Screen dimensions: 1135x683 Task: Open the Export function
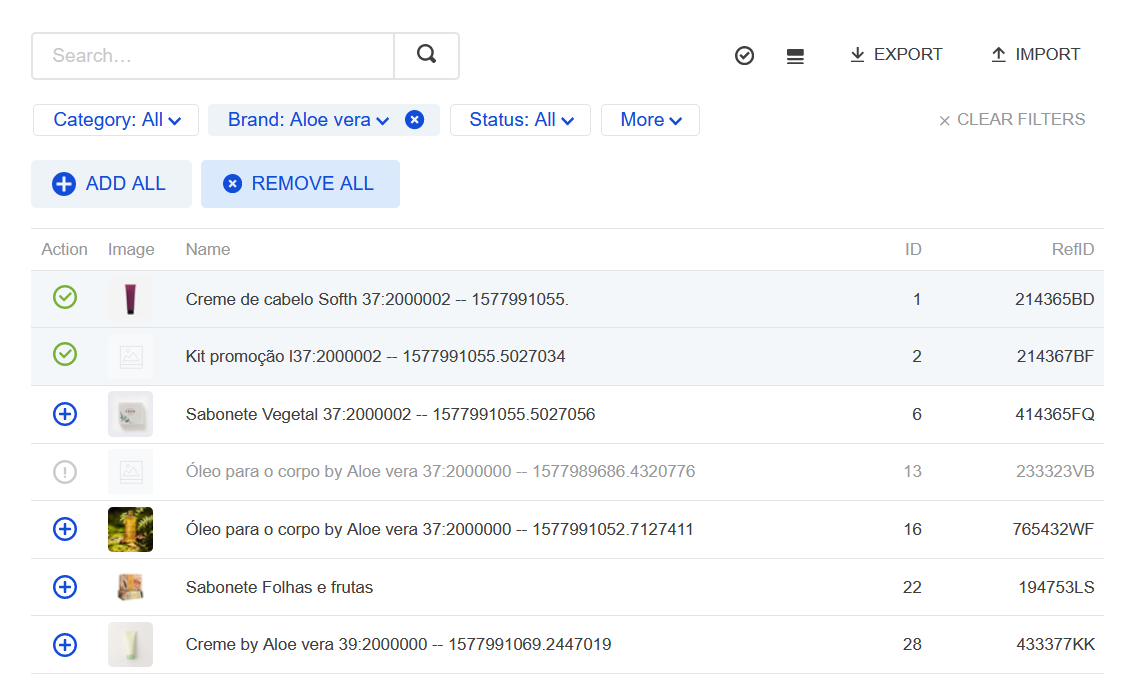coord(895,54)
